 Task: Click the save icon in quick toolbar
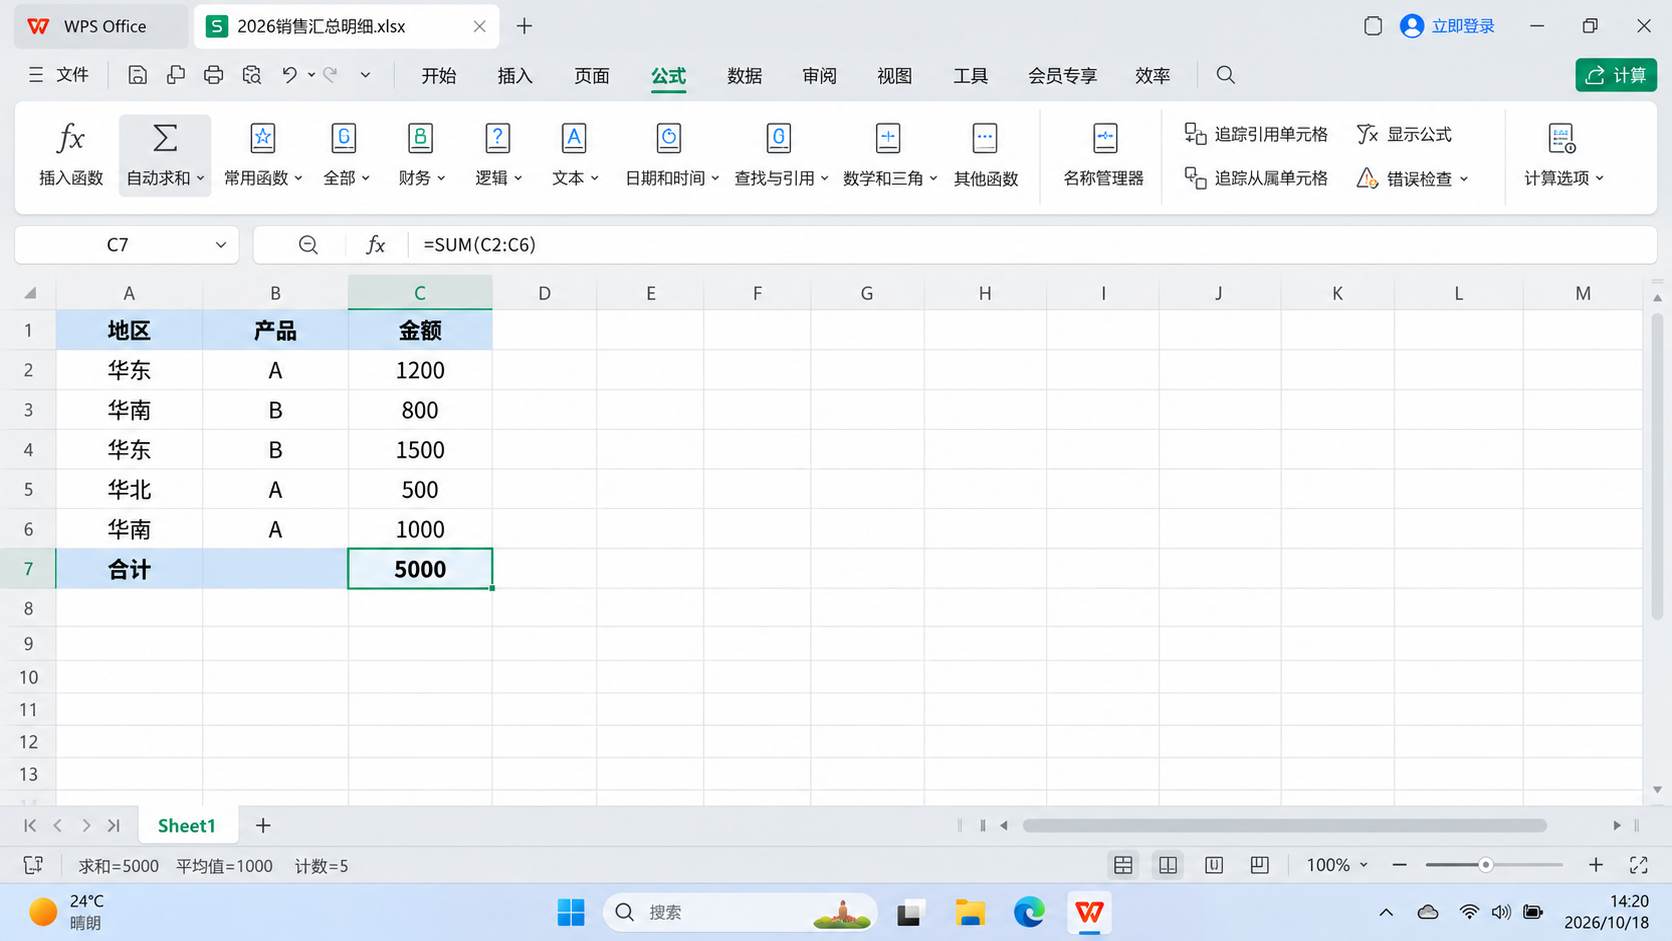tap(138, 75)
